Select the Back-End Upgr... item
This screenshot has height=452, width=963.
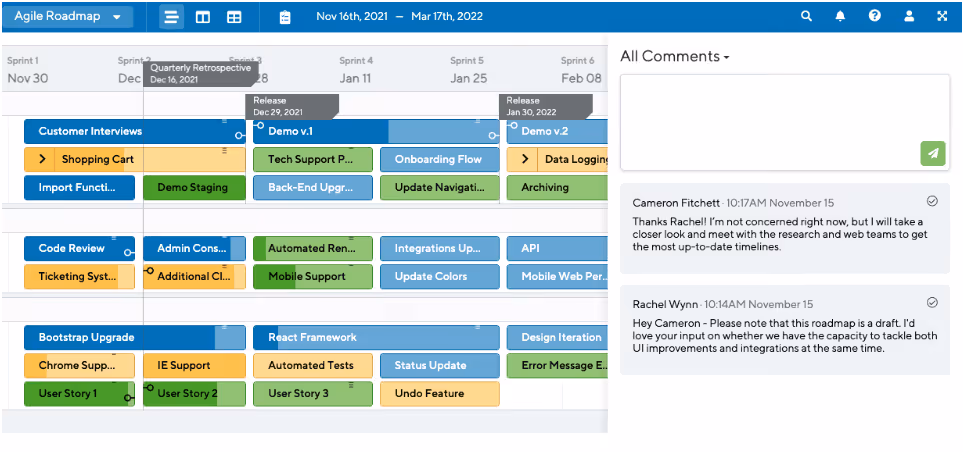pyautogui.click(x=313, y=187)
